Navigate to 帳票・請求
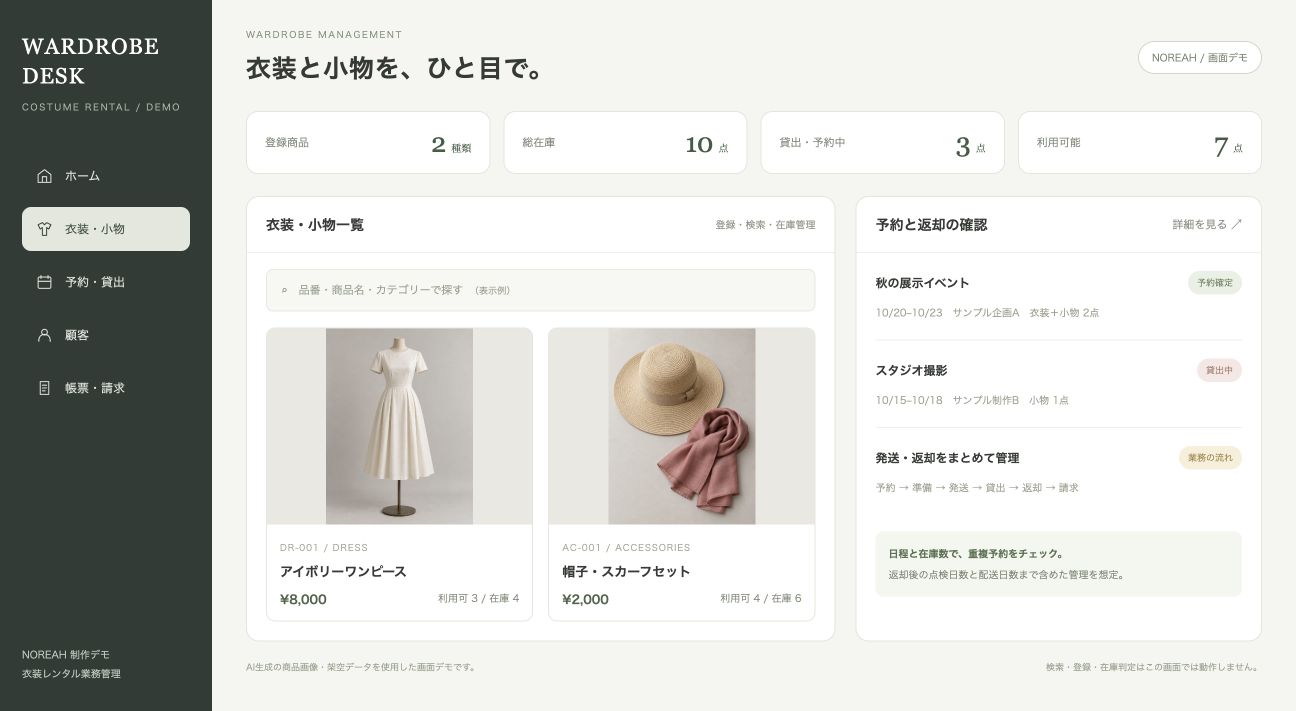The image size is (1296, 711). coord(106,388)
